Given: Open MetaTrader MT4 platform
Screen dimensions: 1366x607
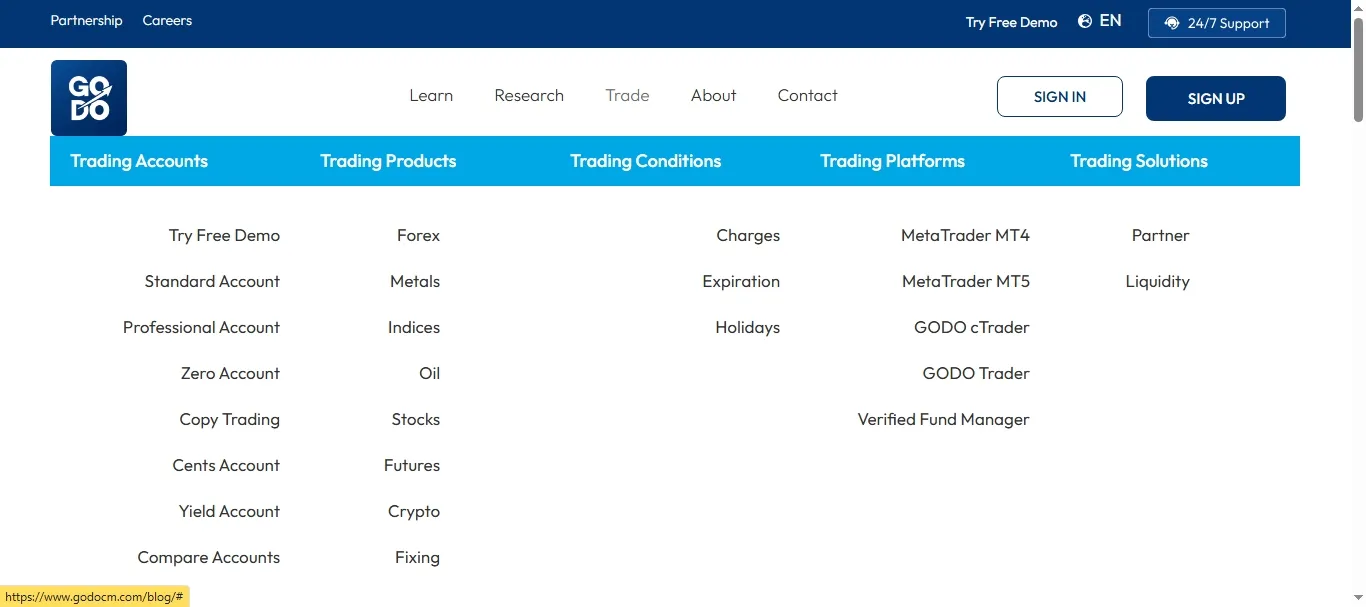Looking at the screenshot, I should (x=965, y=236).
